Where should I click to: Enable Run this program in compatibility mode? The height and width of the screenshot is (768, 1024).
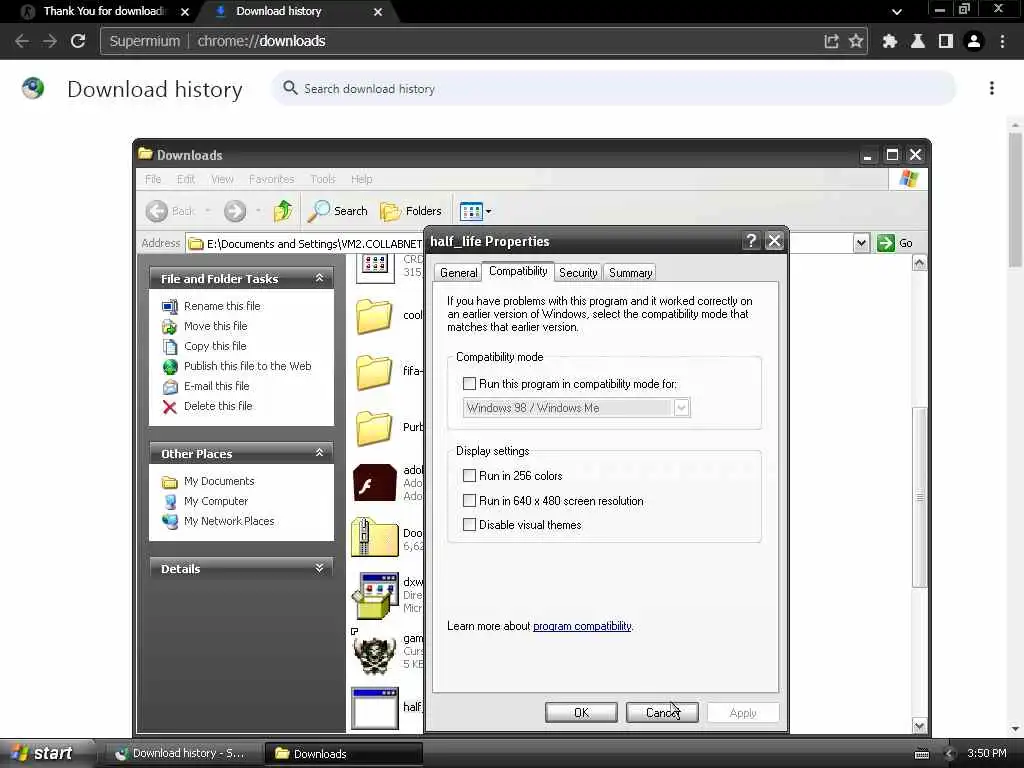click(x=469, y=383)
